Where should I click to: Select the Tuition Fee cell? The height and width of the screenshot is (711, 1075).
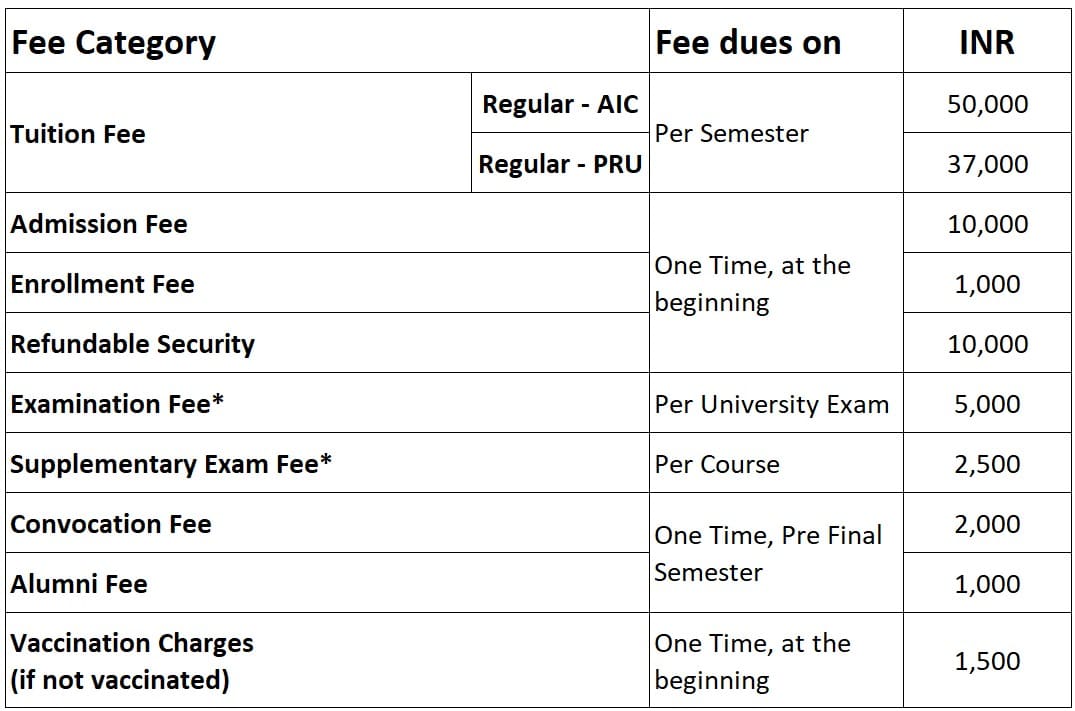(238, 133)
